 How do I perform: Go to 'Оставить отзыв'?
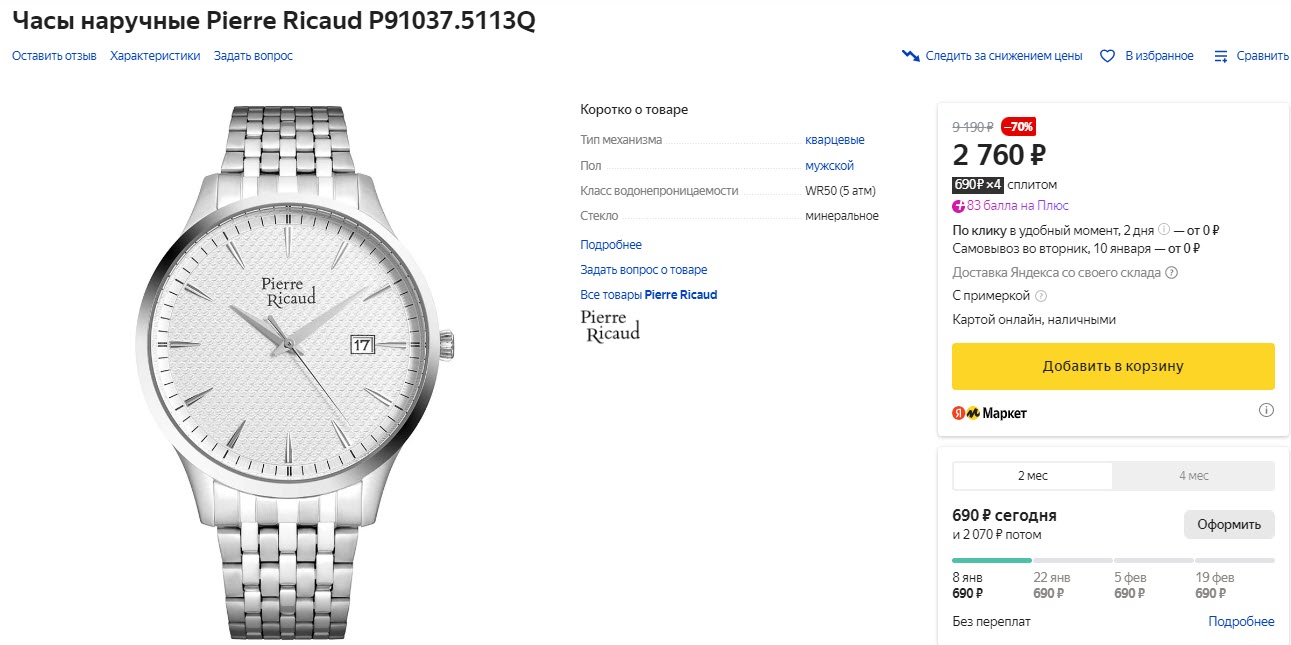54,56
